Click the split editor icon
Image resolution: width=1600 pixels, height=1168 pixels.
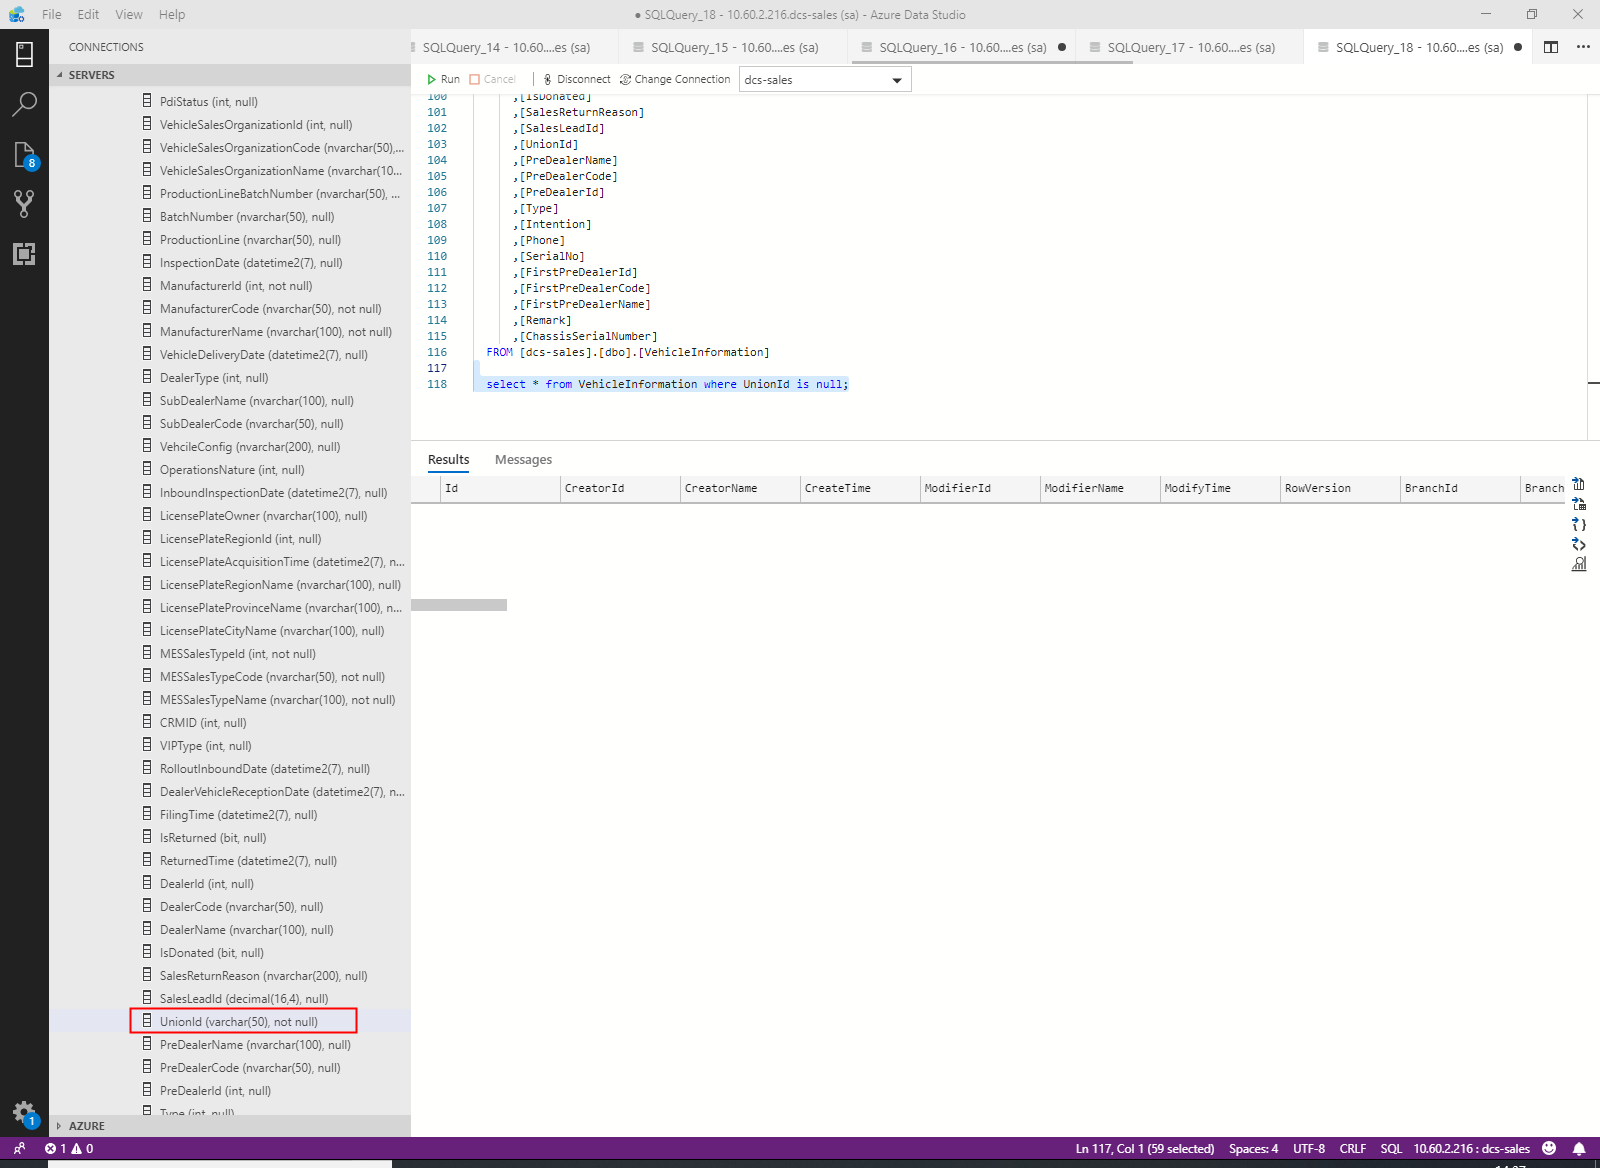coord(1551,47)
